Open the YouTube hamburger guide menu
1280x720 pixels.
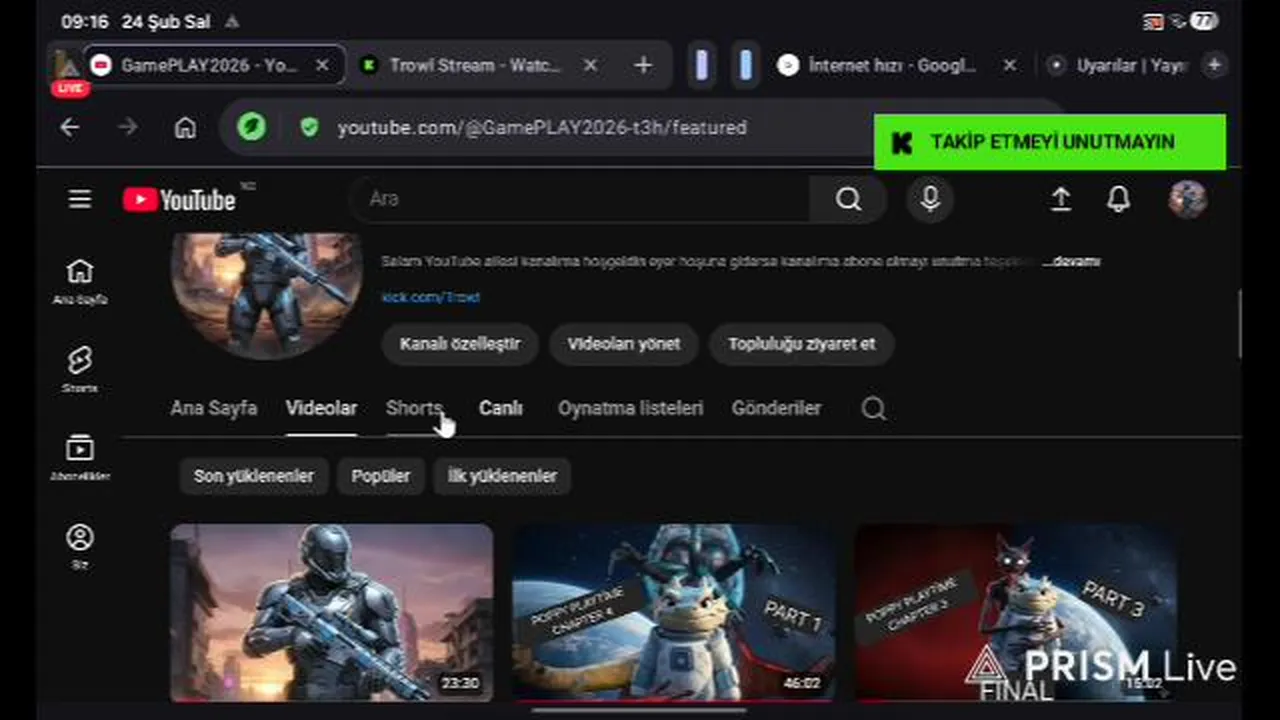pyautogui.click(x=80, y=199)
